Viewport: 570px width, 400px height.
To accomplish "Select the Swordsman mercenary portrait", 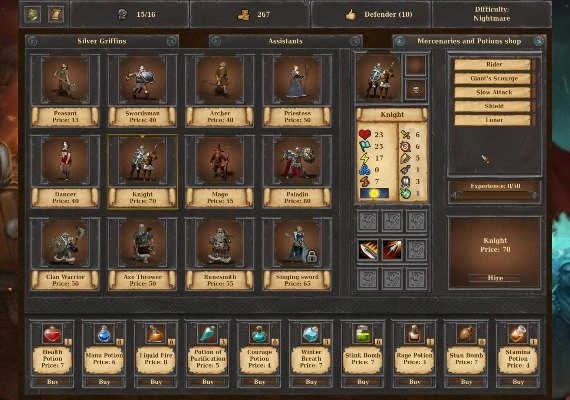I will click(142, 79).
